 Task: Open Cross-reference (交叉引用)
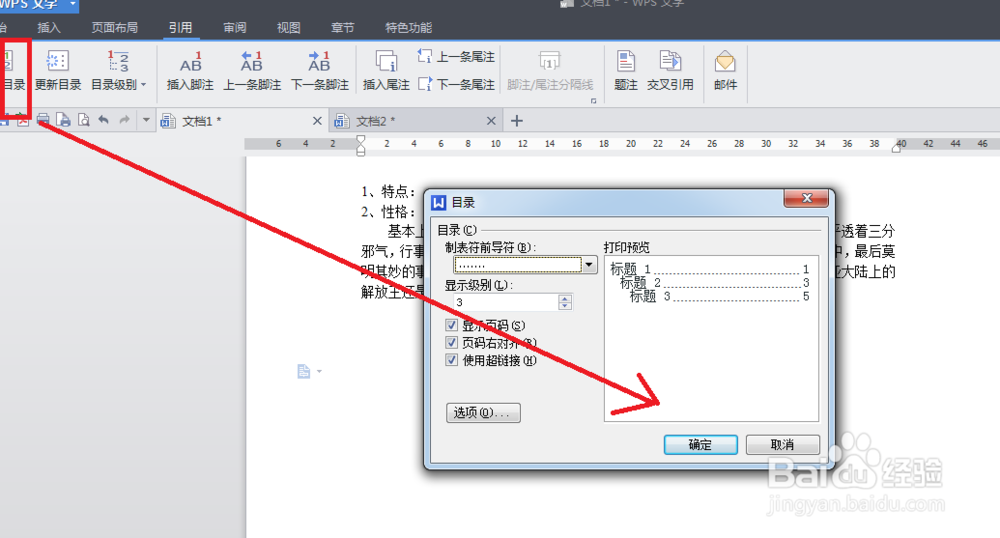tap(670, 70)
